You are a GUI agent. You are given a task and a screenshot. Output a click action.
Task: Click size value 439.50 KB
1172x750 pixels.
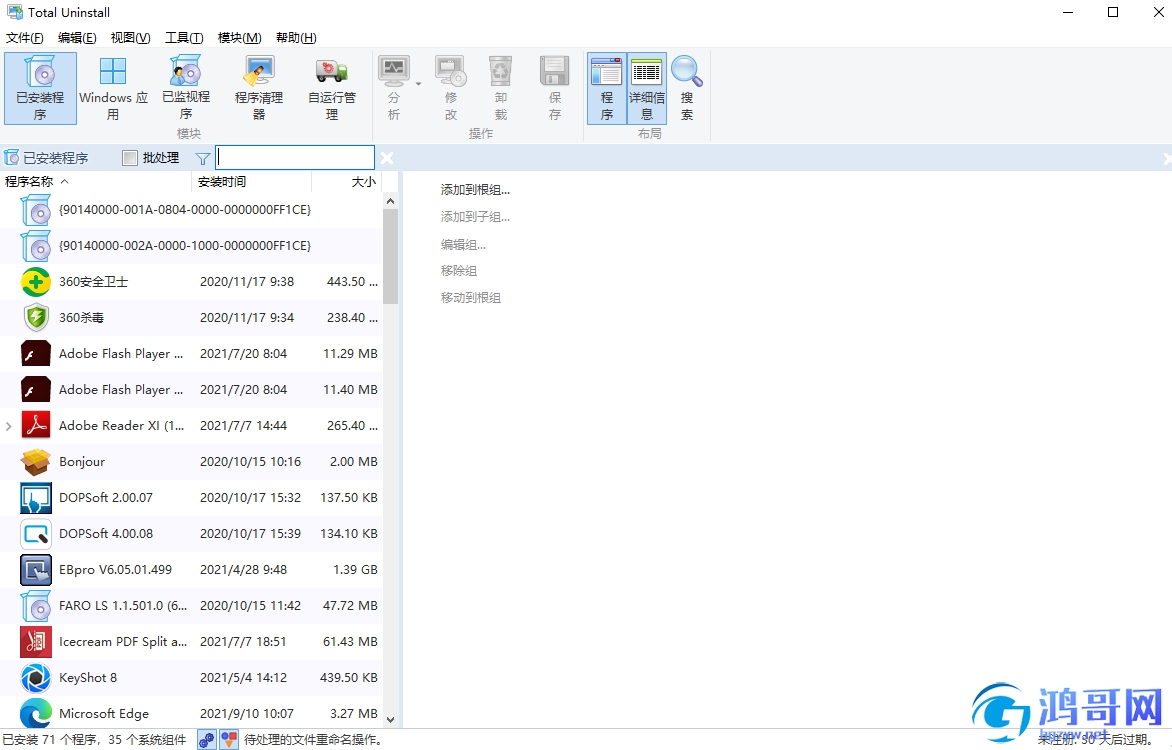coord(349,677)
